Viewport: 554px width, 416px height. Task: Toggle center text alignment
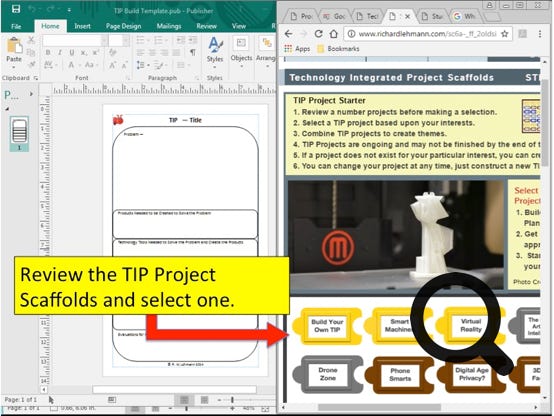pyautogui.click(x=152, y=53)
